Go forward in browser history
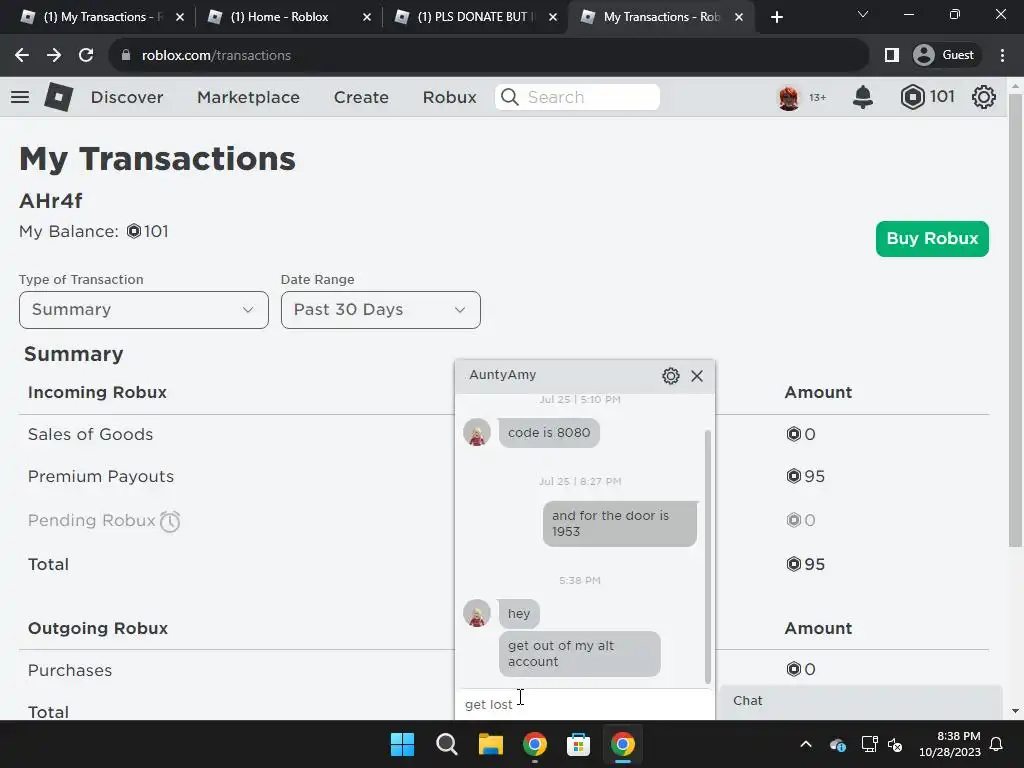This screenshot has width=1024, height=768. (54, 56)
